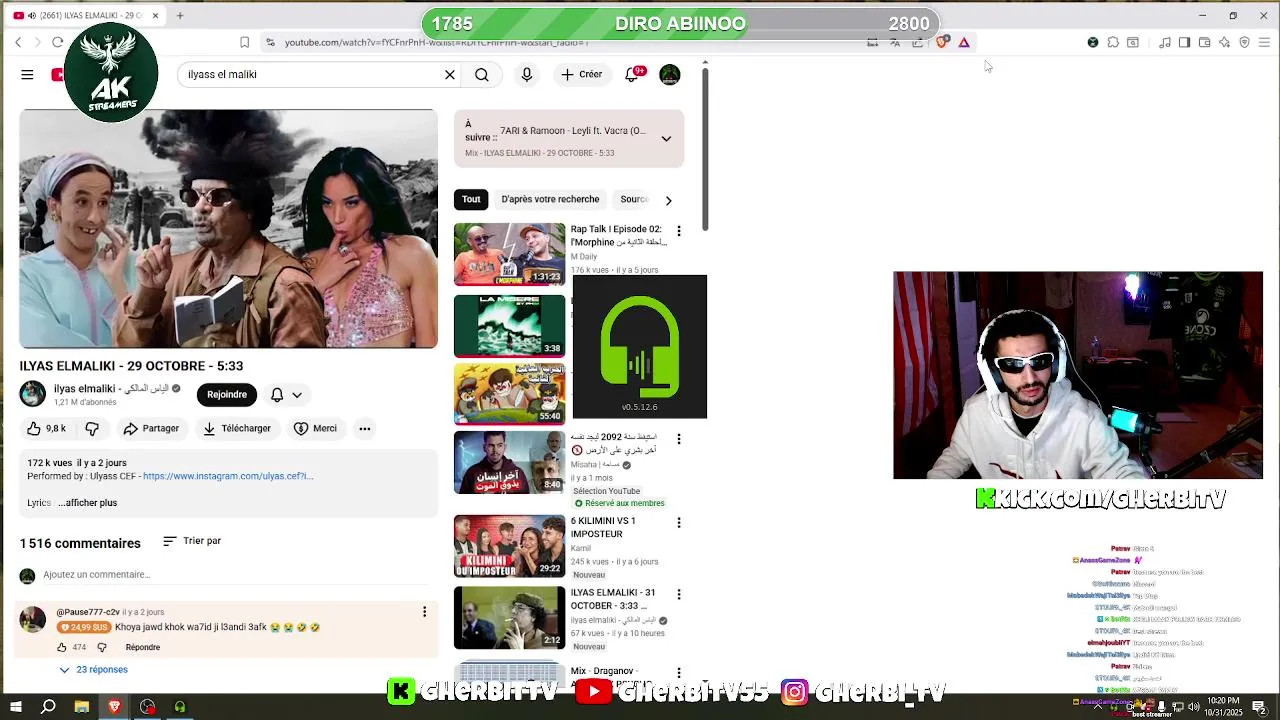
Task: Select the D'après votre recherche chip
Action: click(x=550, y=199)
